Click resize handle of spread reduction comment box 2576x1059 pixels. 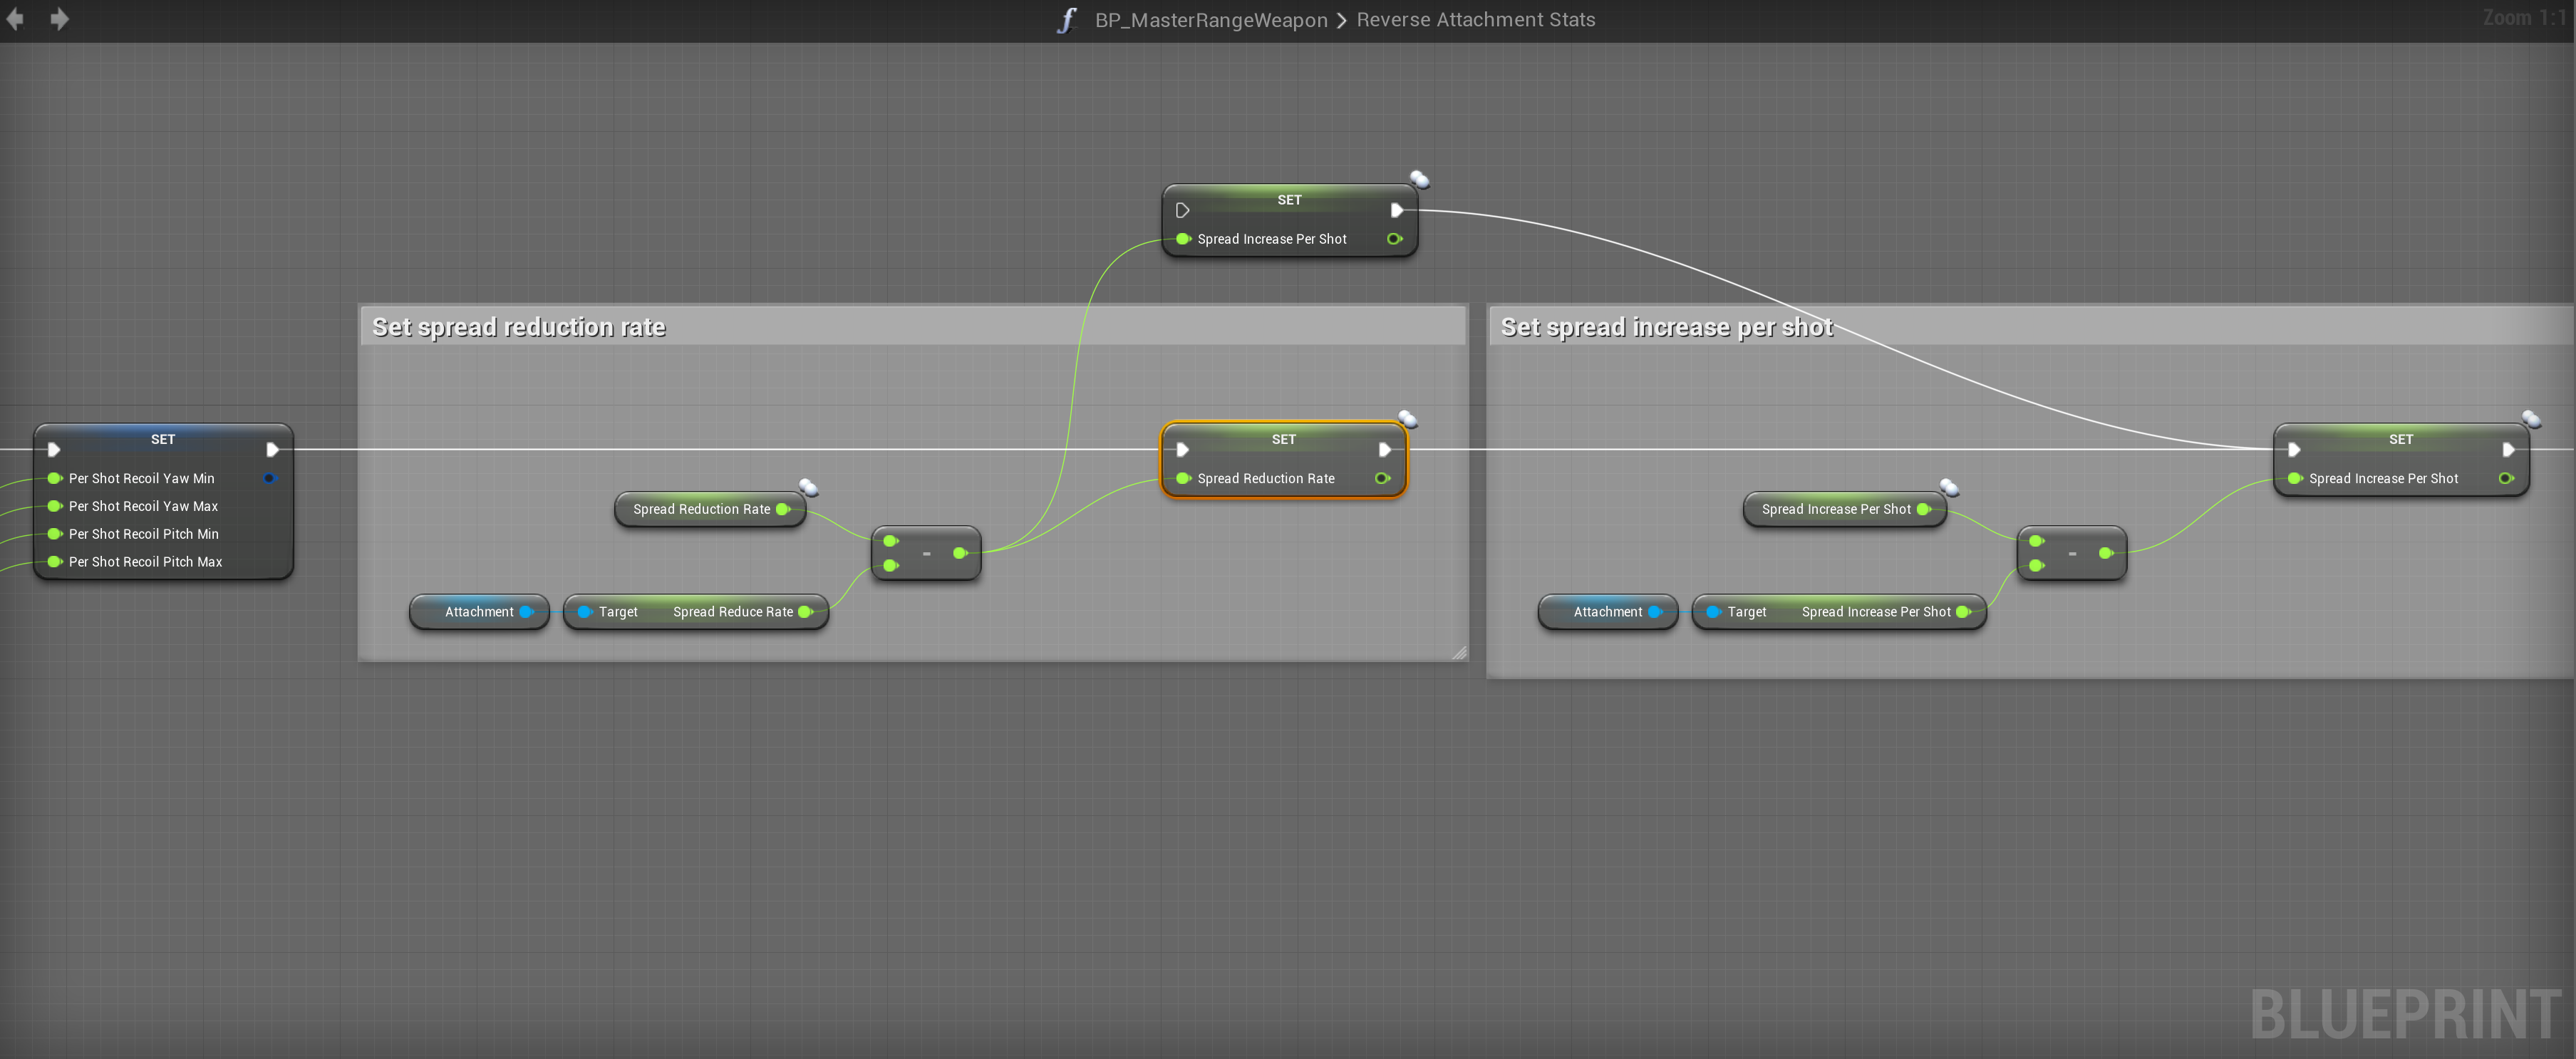coord(1460,653)
